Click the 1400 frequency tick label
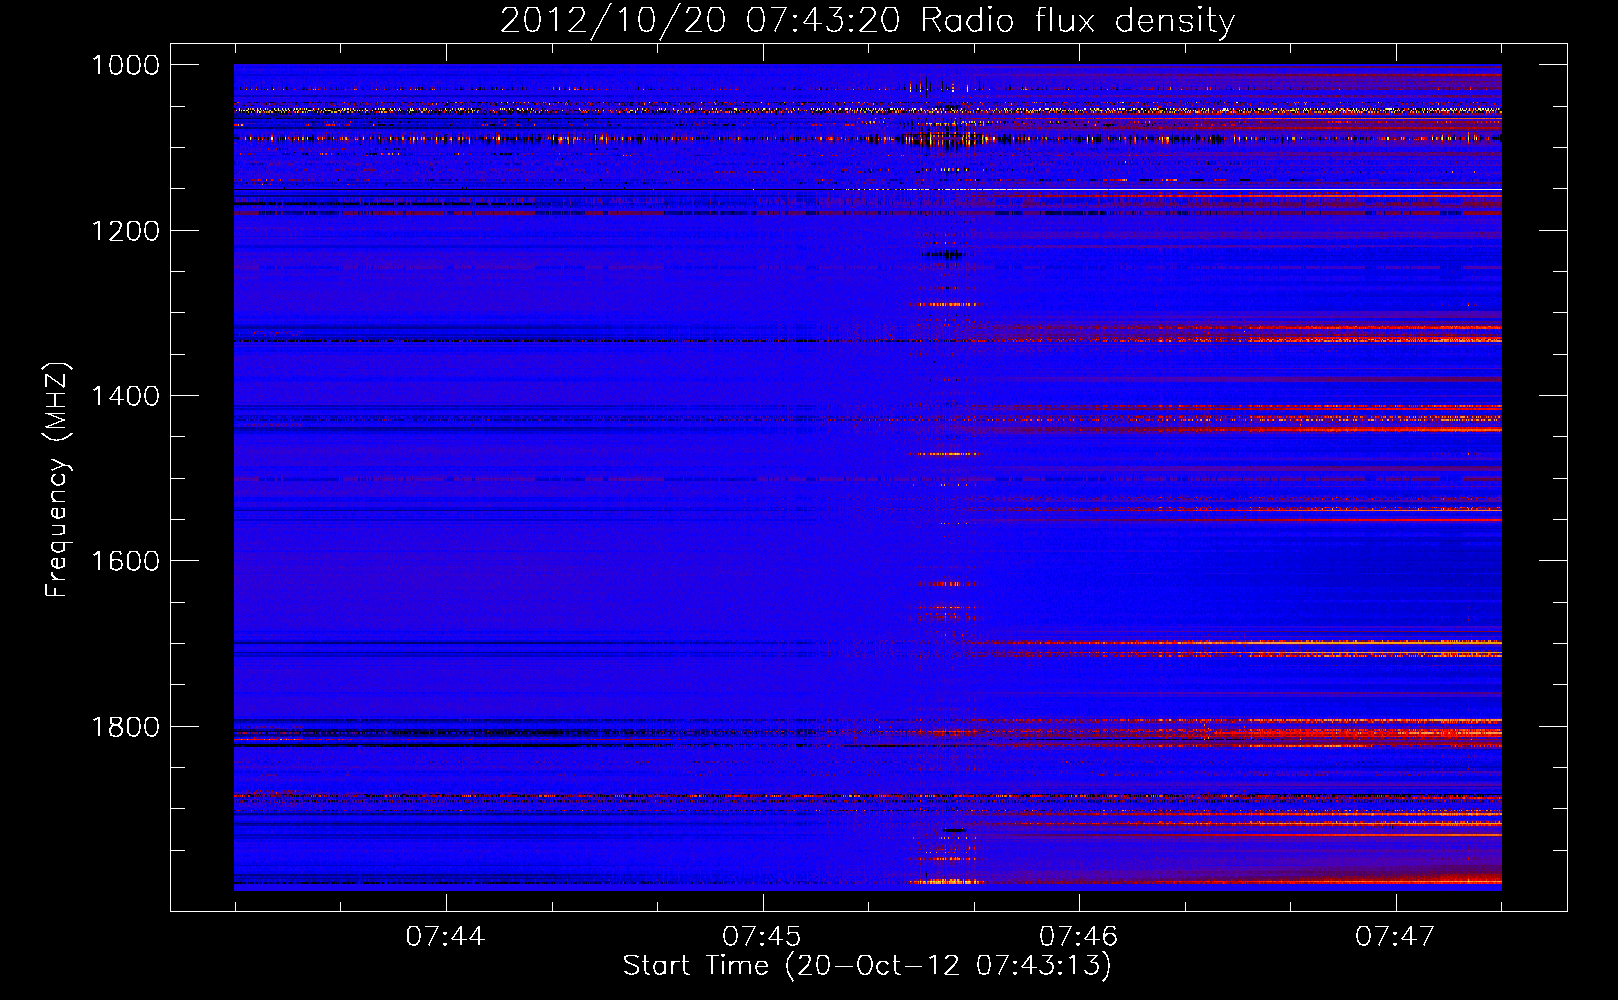 point(125,396)
